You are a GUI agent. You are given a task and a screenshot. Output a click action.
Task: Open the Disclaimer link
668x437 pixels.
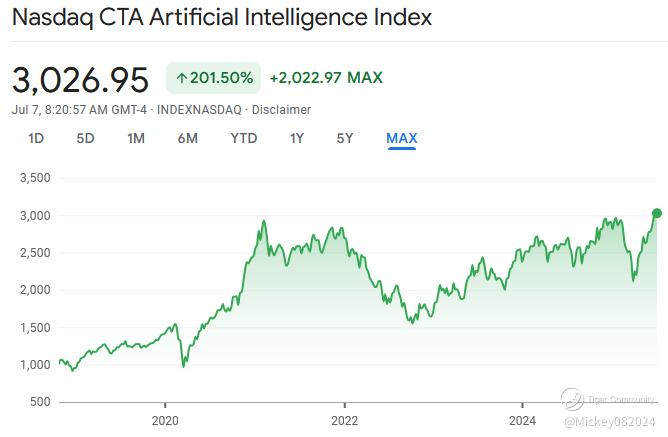coord(281,110)
